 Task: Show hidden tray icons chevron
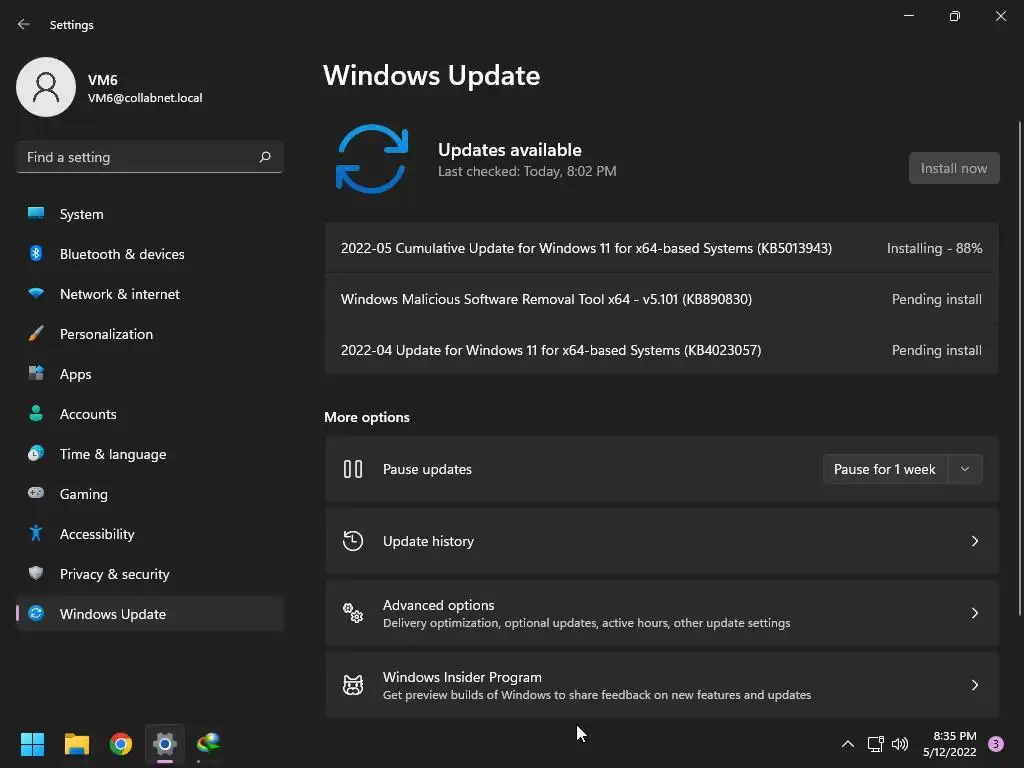pyautogui.click(x=848, y=744)
